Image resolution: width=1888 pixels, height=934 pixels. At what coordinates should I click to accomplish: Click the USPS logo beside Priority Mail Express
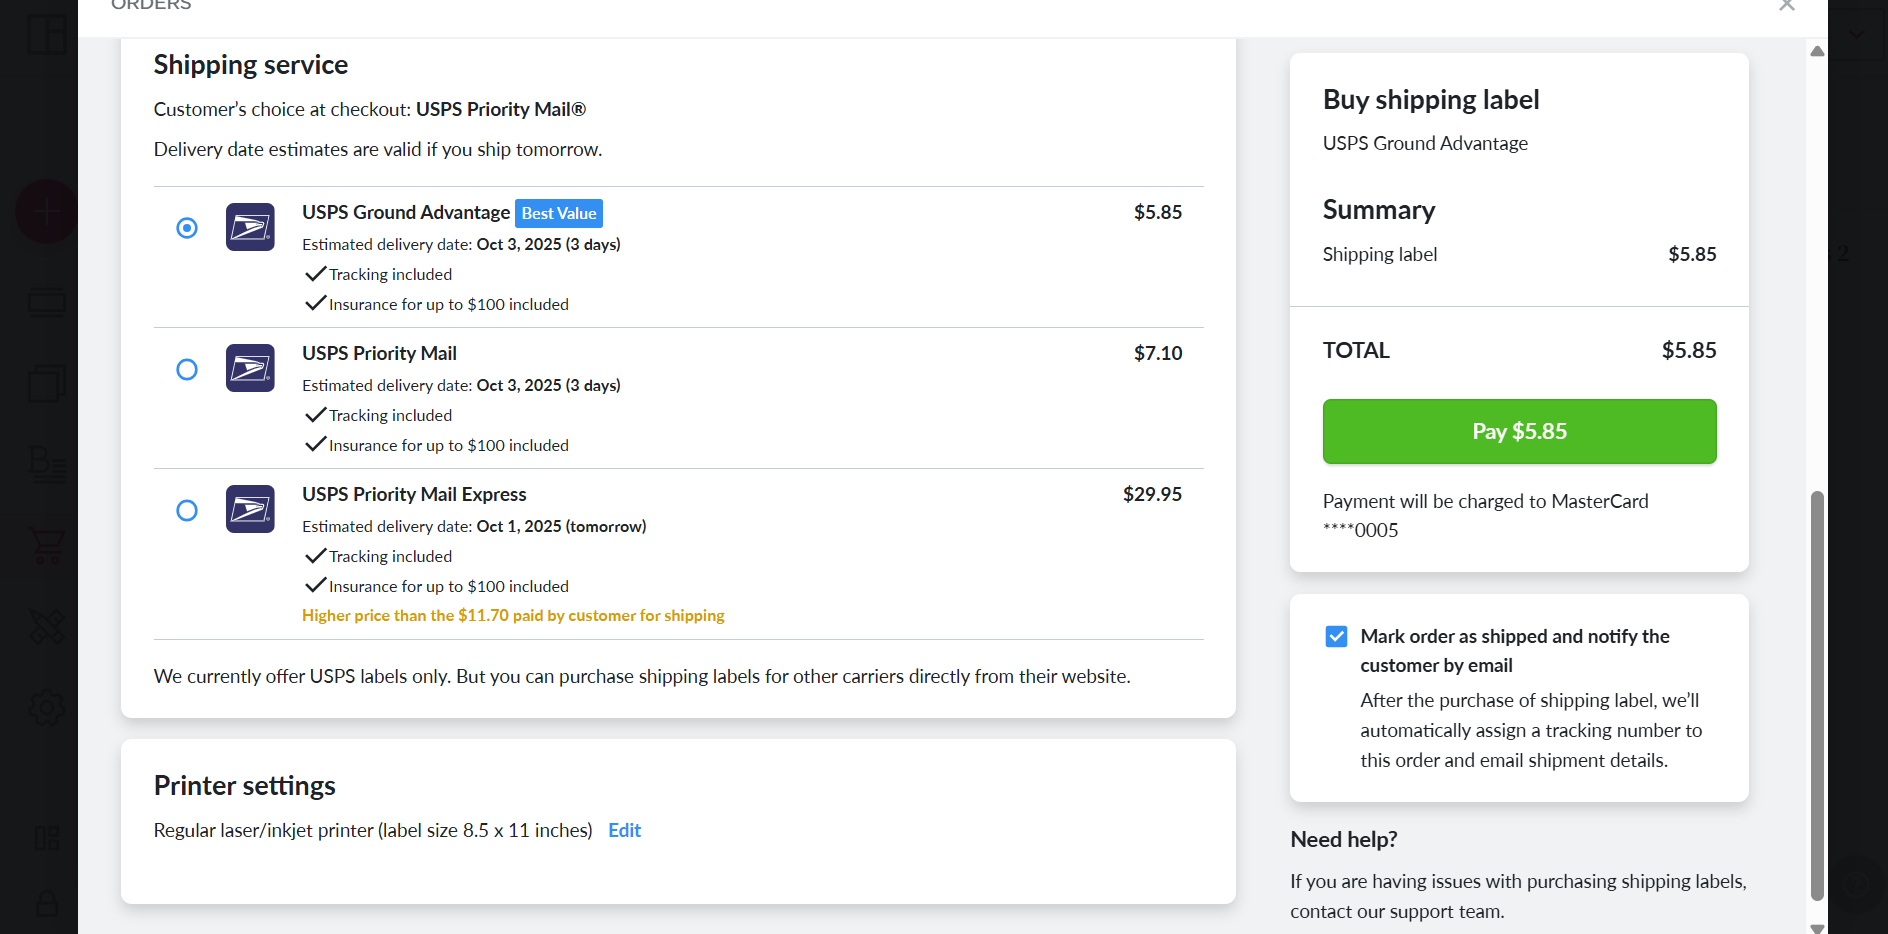click(x=250, y=509)
